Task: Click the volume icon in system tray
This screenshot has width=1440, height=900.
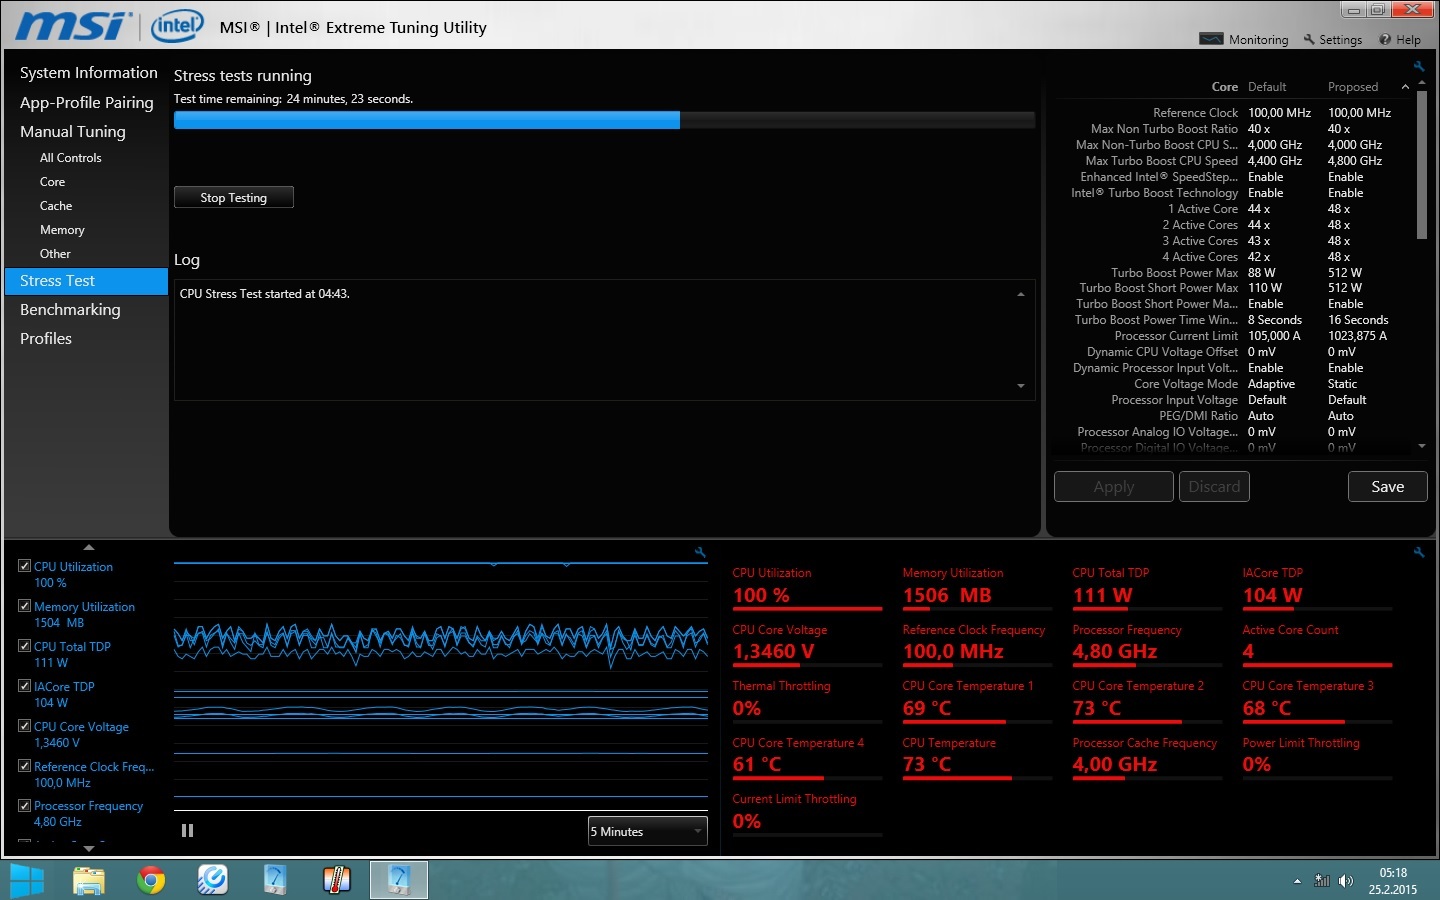Action: click(x=1346, y=881)
